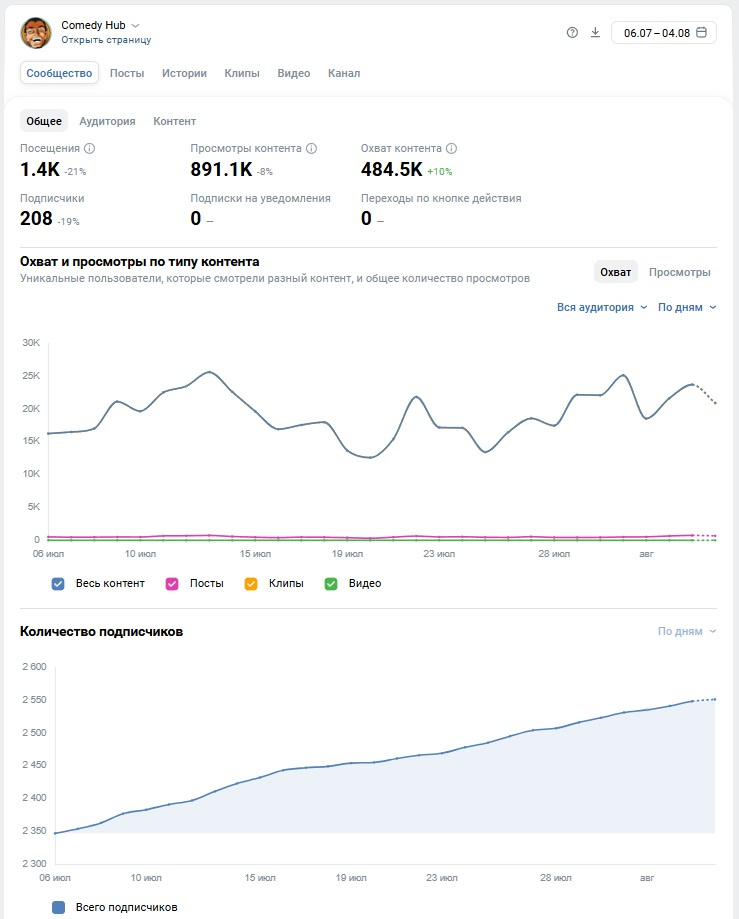
Task: Click the Всего подписчиков blue legend swatch
Action: click(x=58, y=907)
